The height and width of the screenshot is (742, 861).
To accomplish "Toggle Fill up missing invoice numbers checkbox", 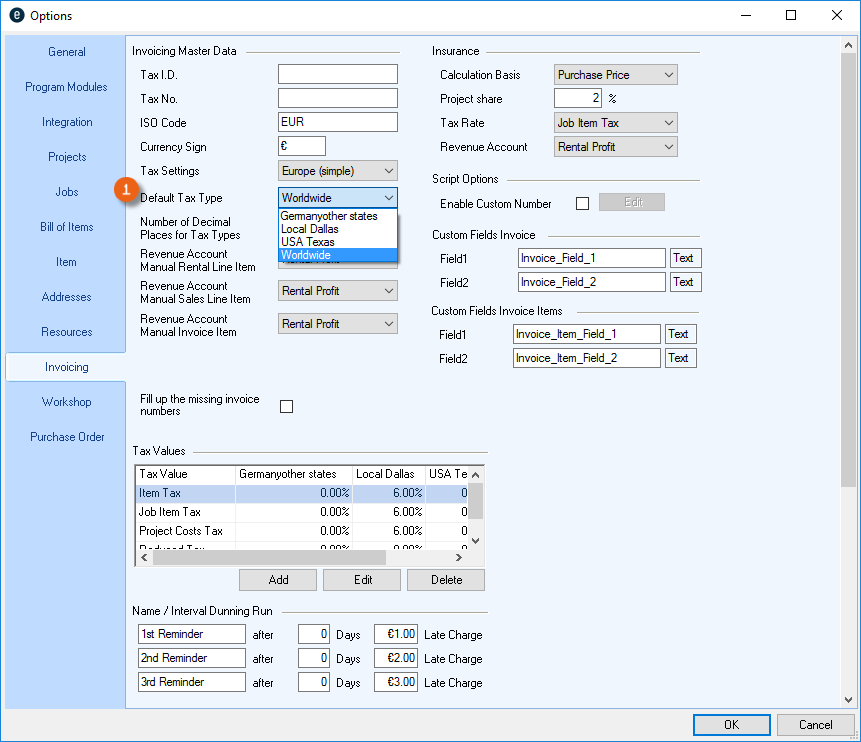I will point(287,406).
